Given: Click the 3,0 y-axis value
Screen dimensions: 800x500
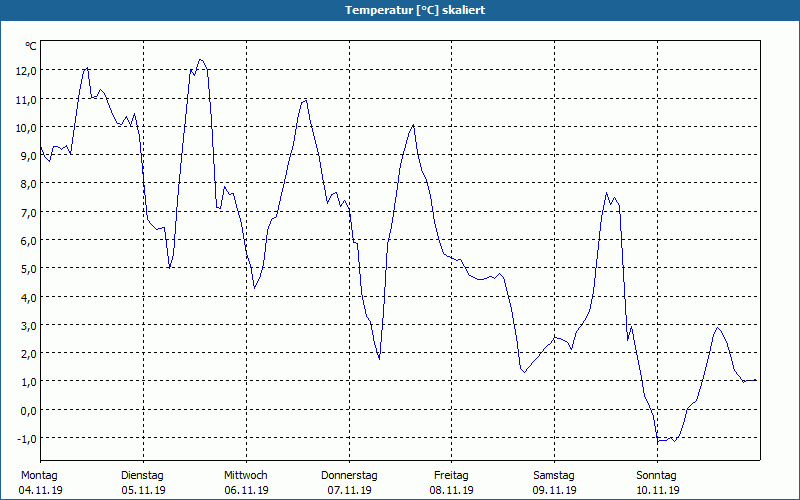Looking at the screenshot, I should coord(29,326).
